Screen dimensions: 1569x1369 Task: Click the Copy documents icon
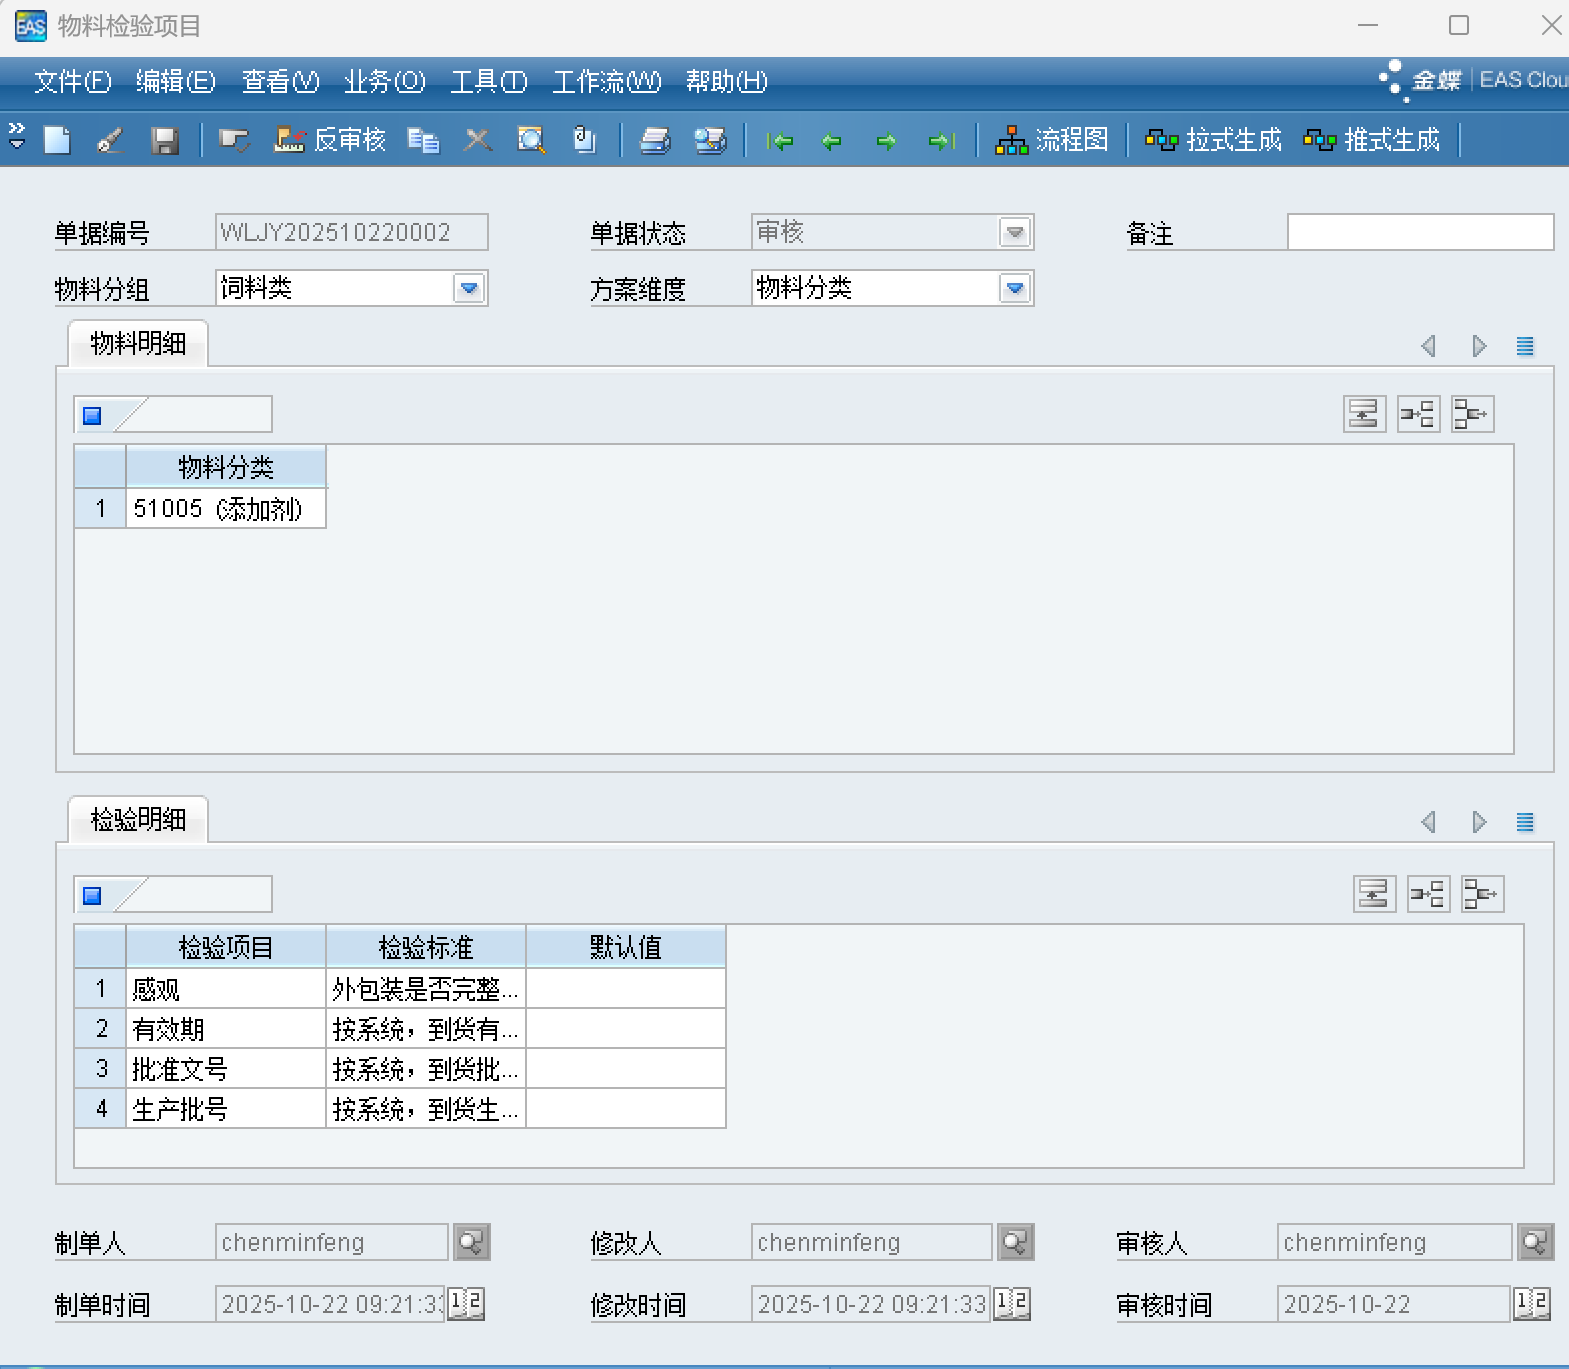pos(423,140)
